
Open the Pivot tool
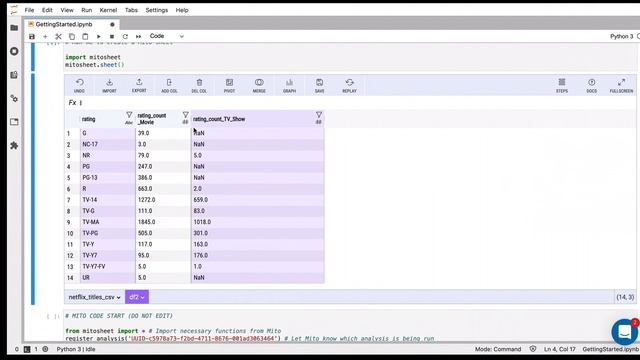(x=229, y=86)
